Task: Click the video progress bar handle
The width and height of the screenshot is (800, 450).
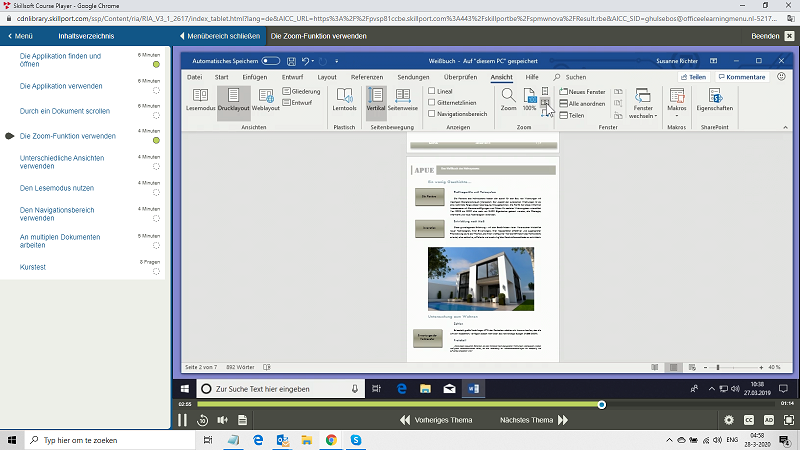Action: click(601, 404)
